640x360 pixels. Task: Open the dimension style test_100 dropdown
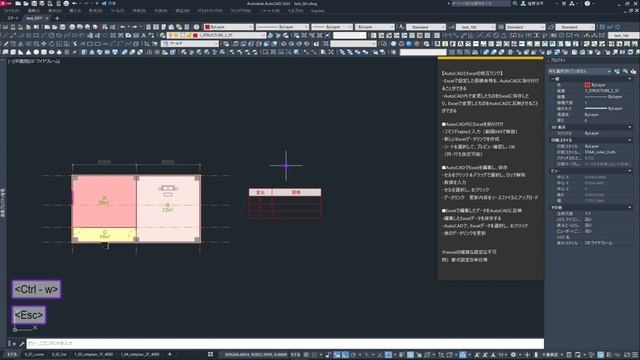(x=476, y=27)
